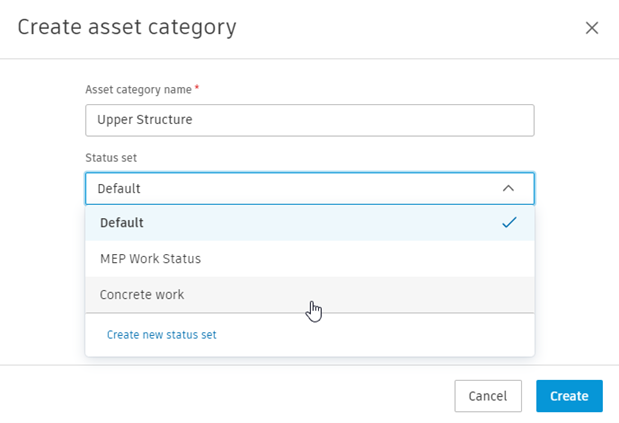The width and height of the screenshot is (619, 423).
Task: Click the chevron arrow in Status set
Action: coord(508,189)
